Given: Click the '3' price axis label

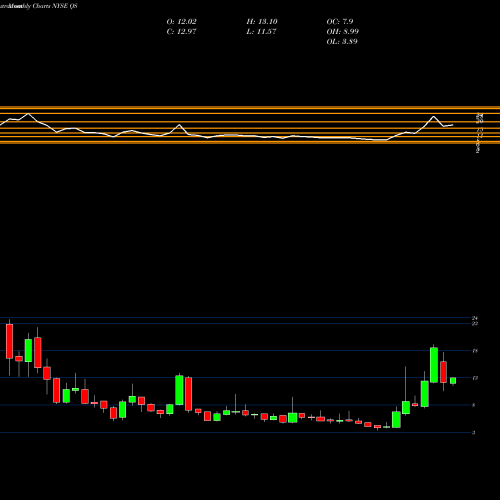Looking at the screenshot, I should click(474, 433).
